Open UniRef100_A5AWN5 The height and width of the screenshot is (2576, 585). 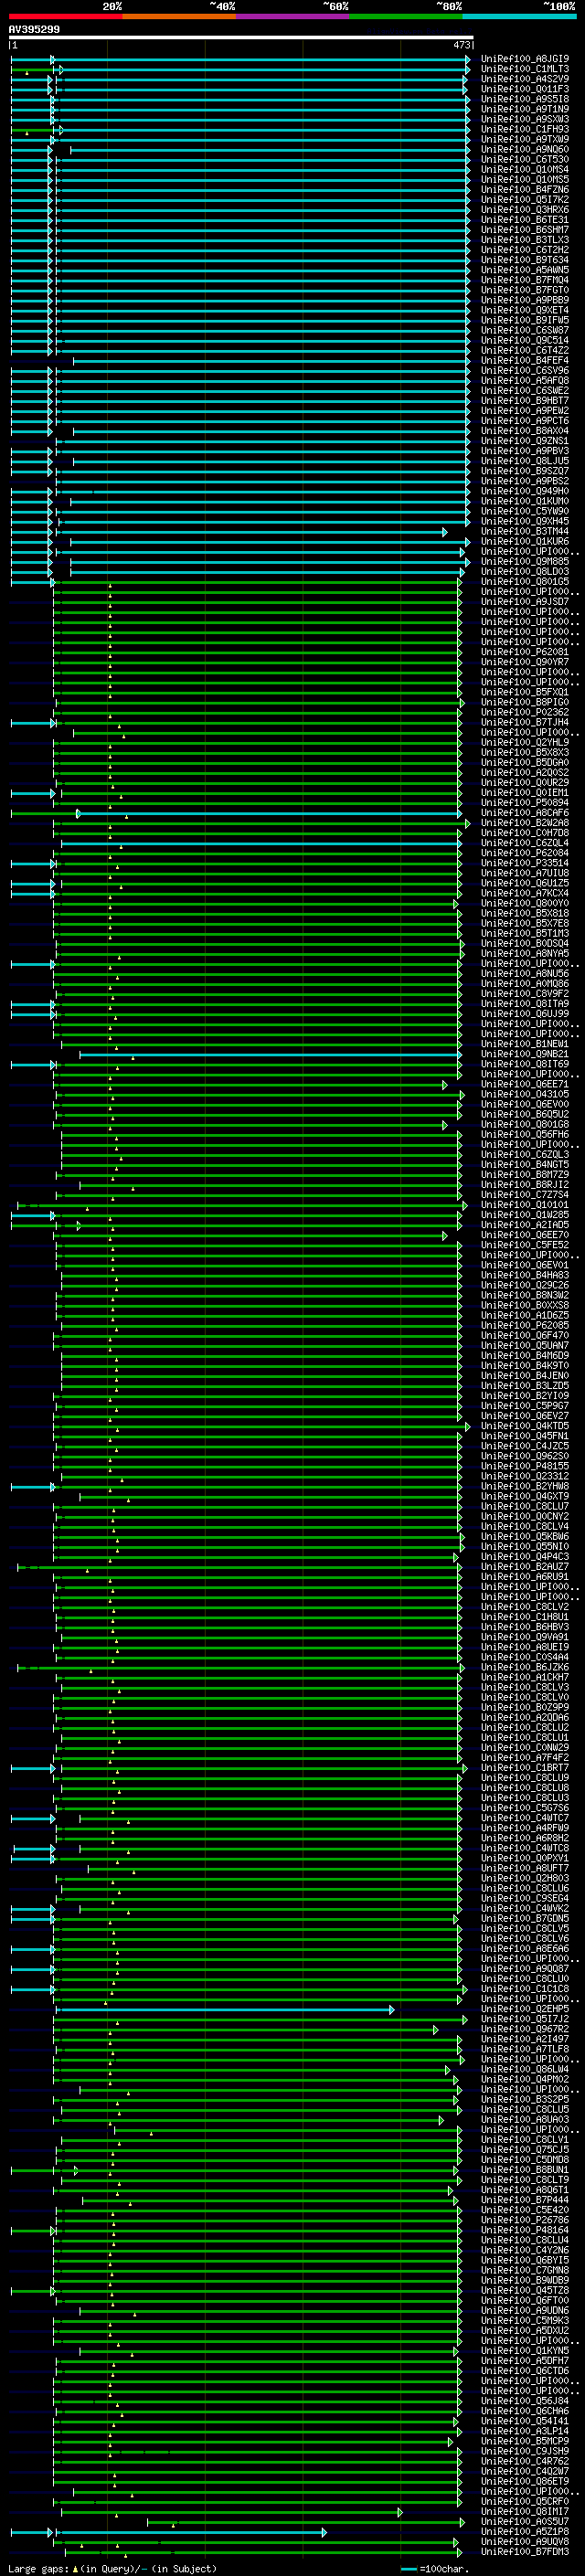coord(525,270)
